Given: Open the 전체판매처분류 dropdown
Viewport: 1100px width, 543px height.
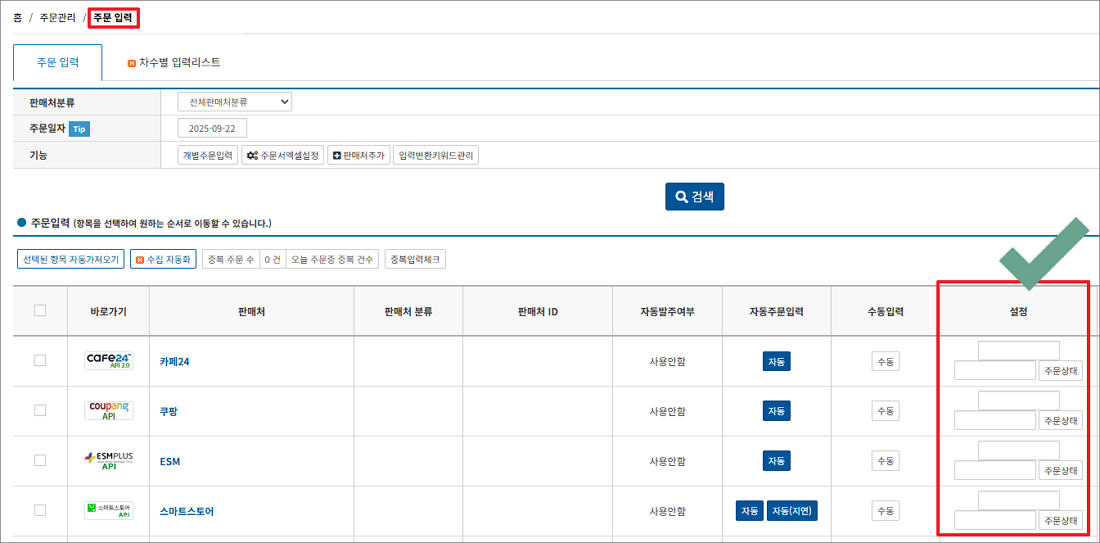Looking at the screenshot, I should click(234, 101).
